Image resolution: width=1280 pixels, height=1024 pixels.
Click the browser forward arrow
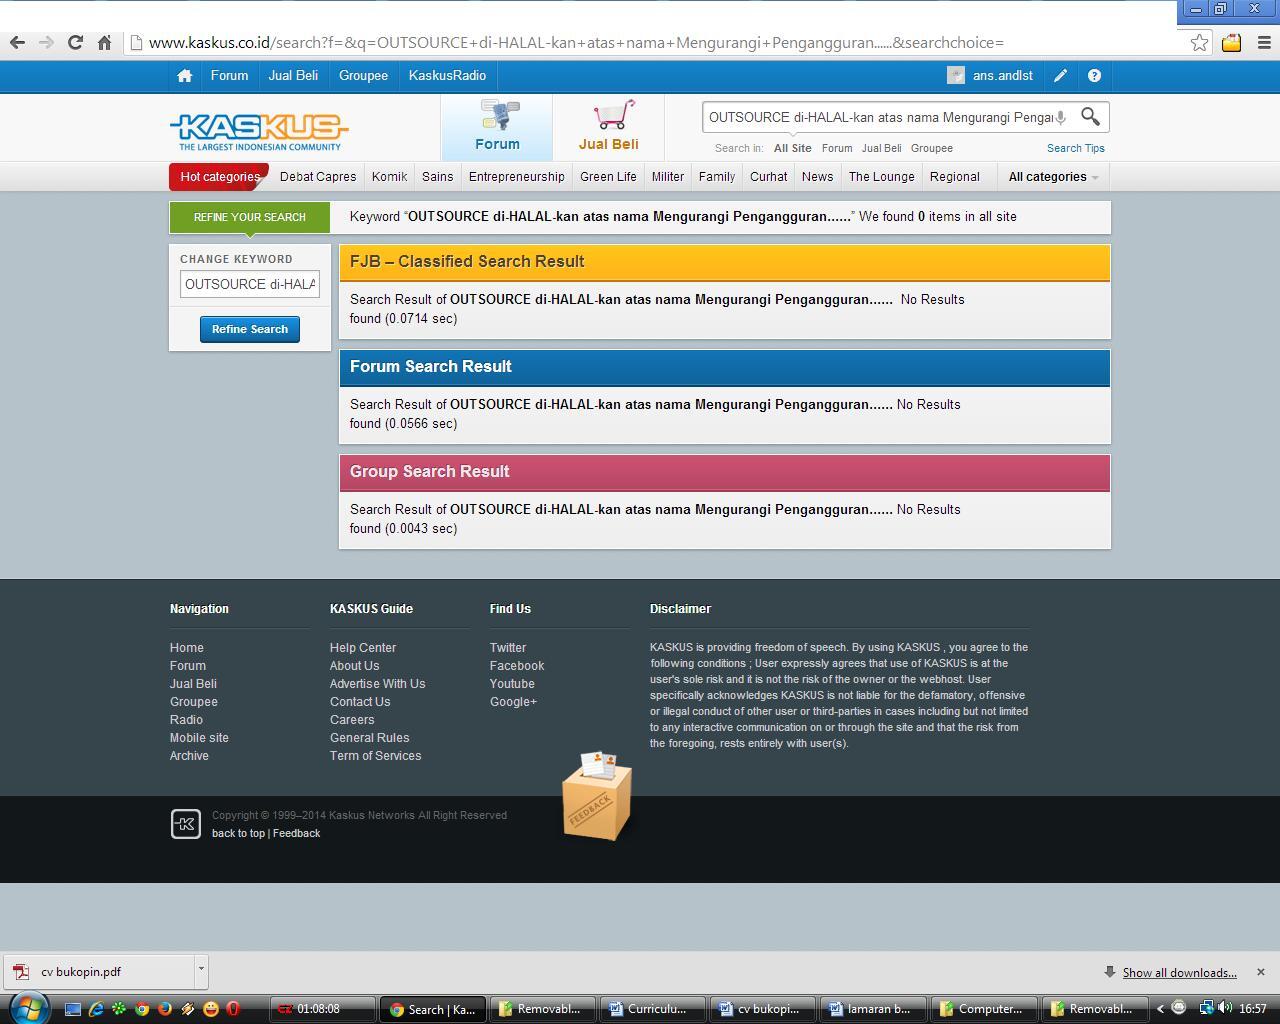(x=46, y=42)
